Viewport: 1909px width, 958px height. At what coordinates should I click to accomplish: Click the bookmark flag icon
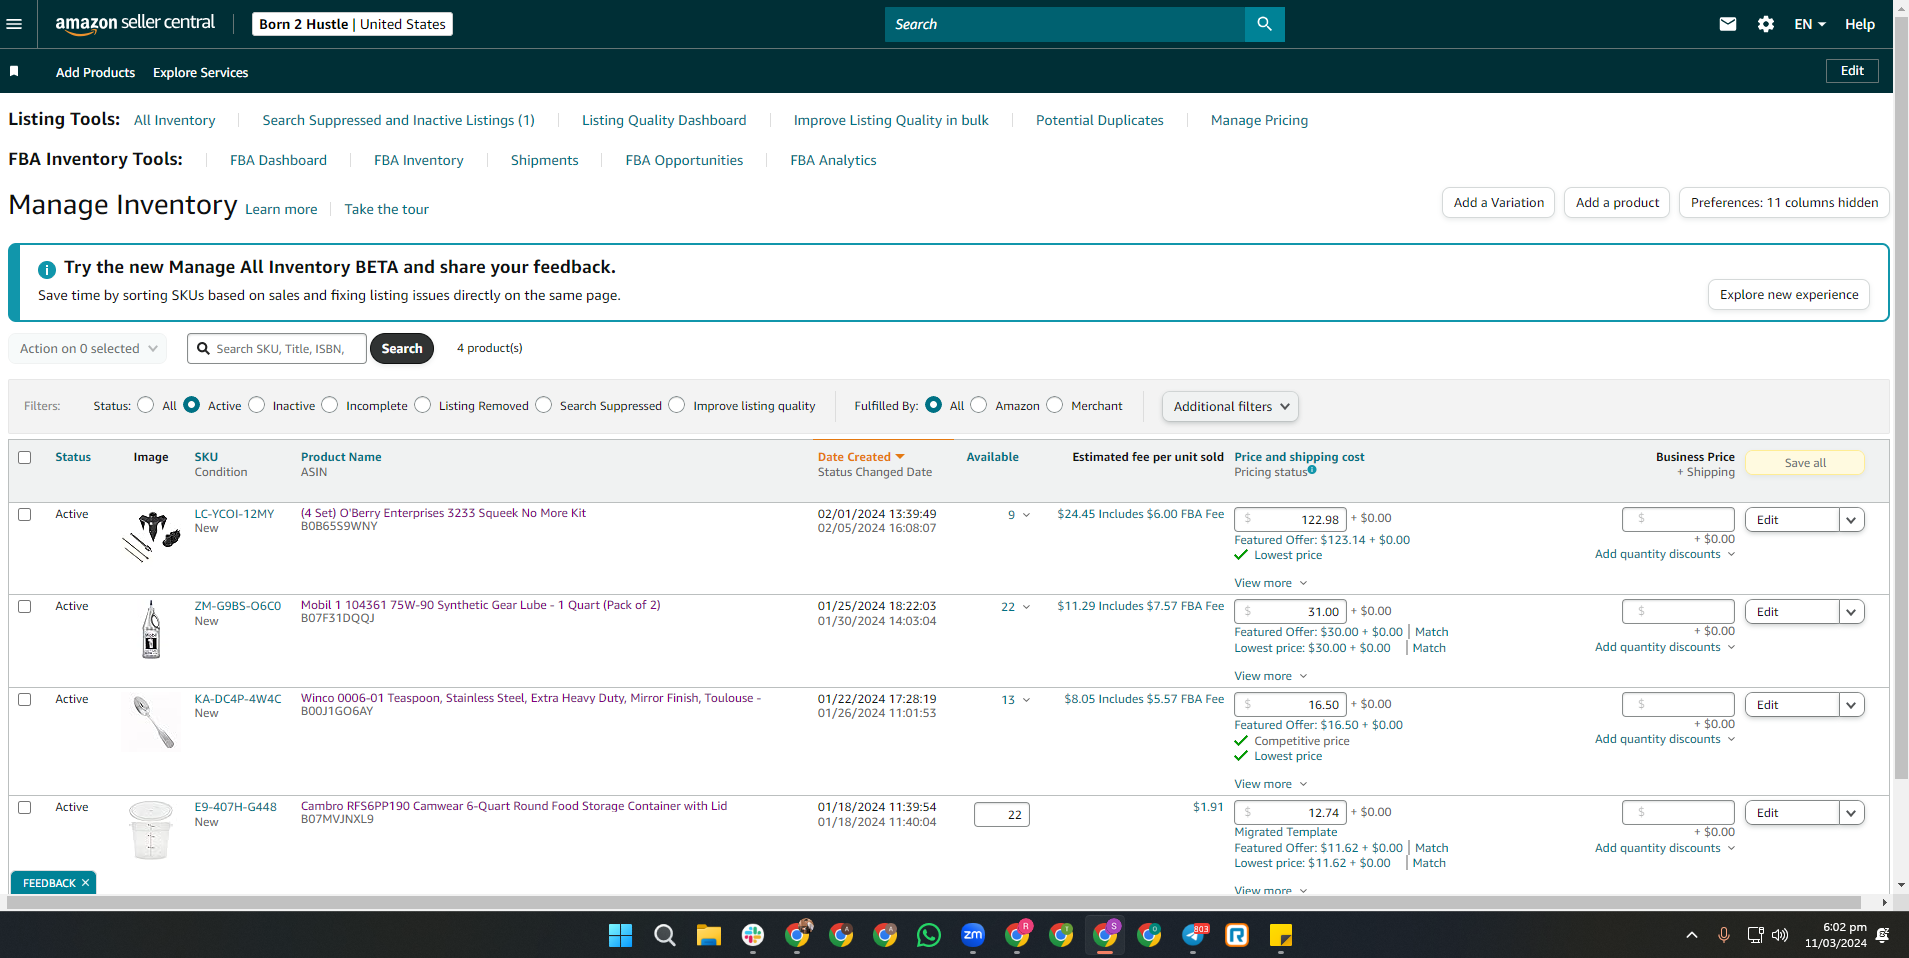[x=14, y=71]
